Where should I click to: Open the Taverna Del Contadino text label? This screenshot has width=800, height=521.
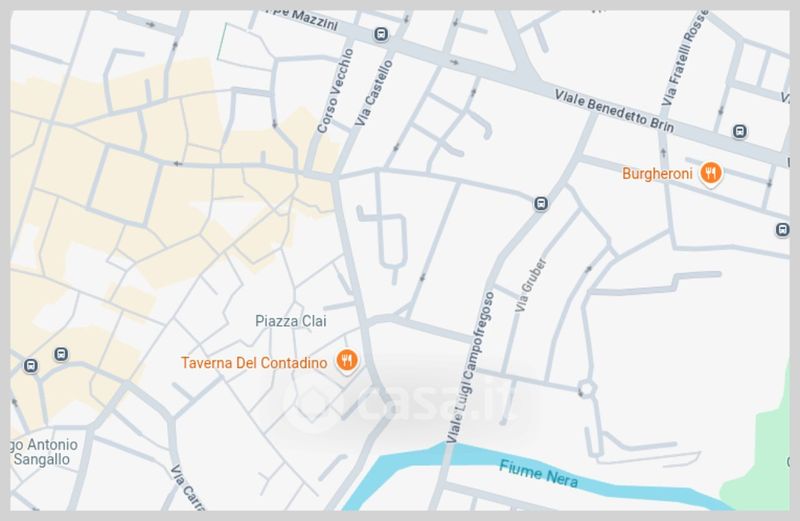coord(254,363)
